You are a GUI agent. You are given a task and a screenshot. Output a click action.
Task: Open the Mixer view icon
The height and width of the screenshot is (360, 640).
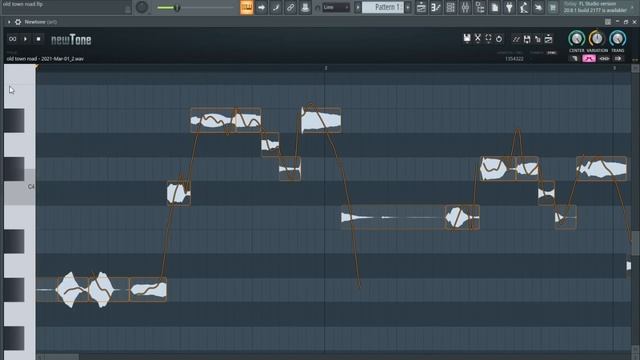coord(465,7)
